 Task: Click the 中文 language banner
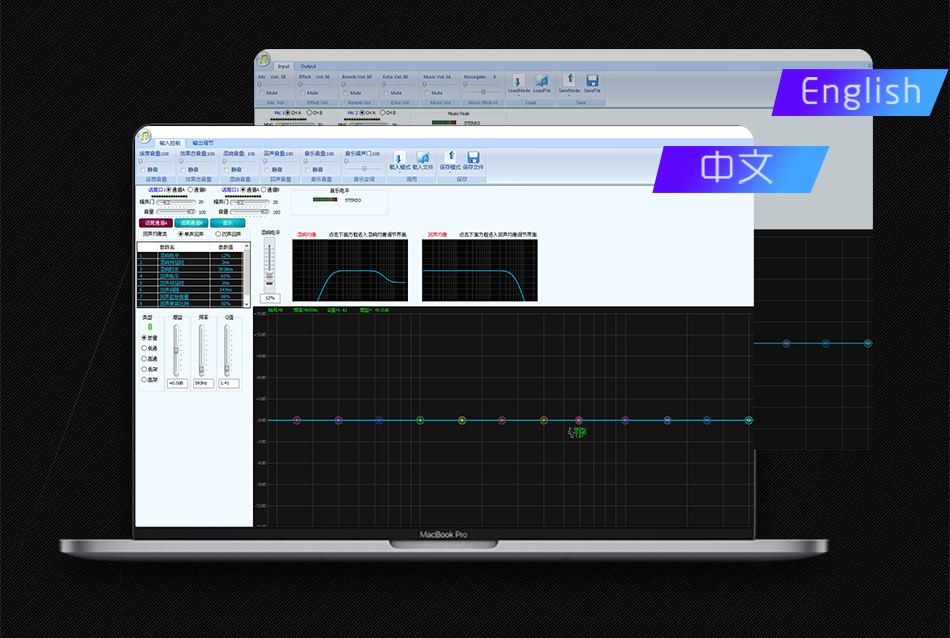(738, 168)
